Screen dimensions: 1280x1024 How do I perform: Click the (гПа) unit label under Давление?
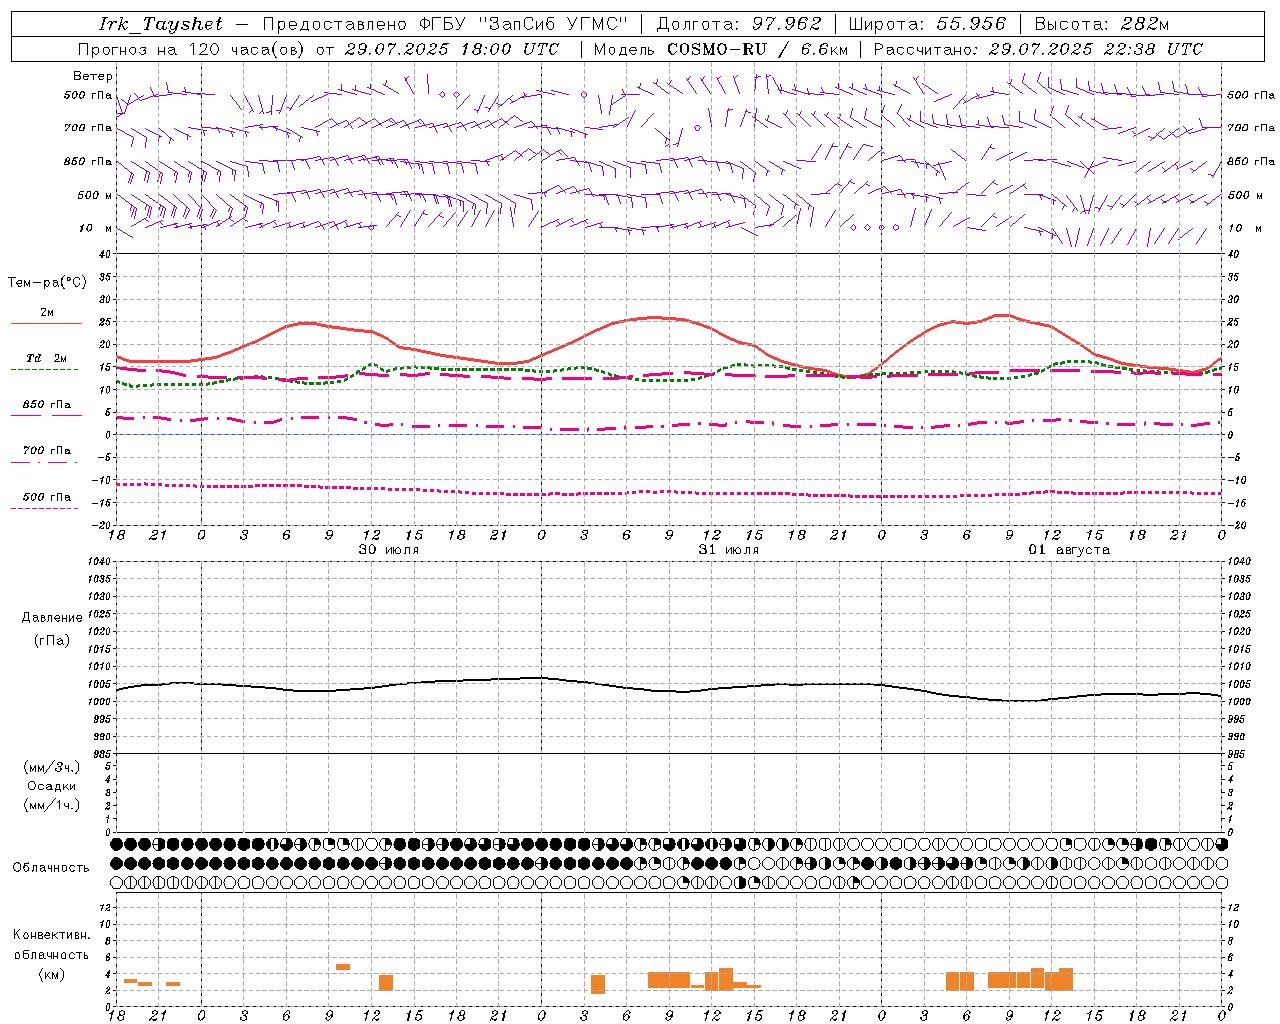tap(52, 640)
